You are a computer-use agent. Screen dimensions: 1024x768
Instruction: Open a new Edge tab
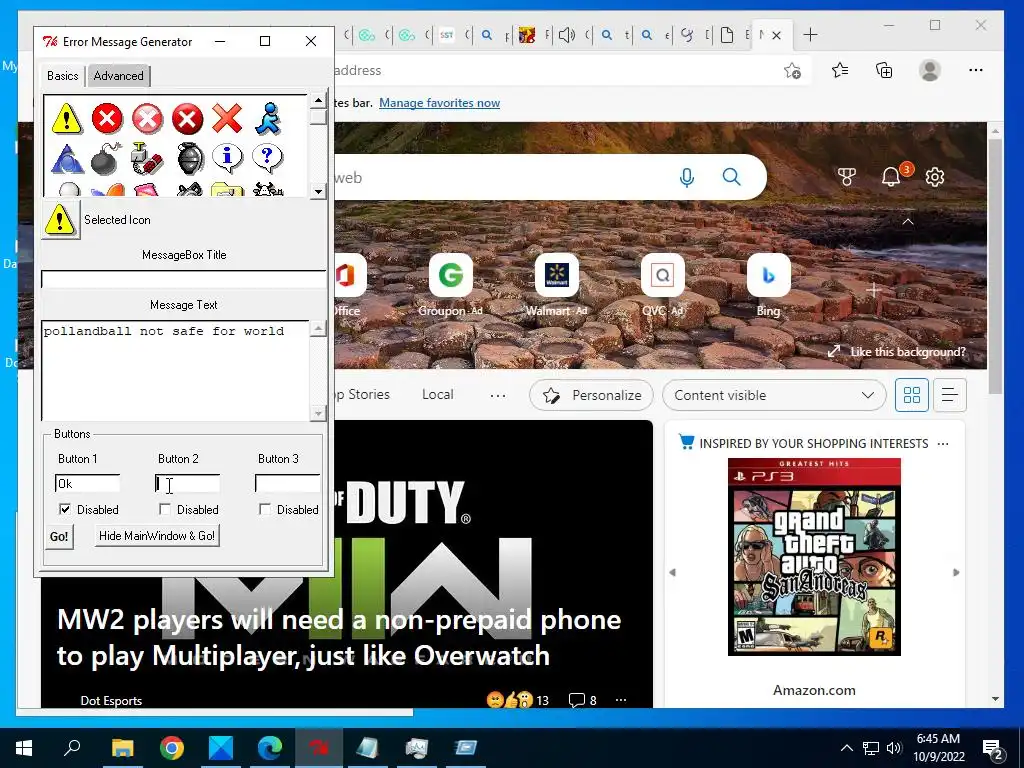tap(810, 35)
